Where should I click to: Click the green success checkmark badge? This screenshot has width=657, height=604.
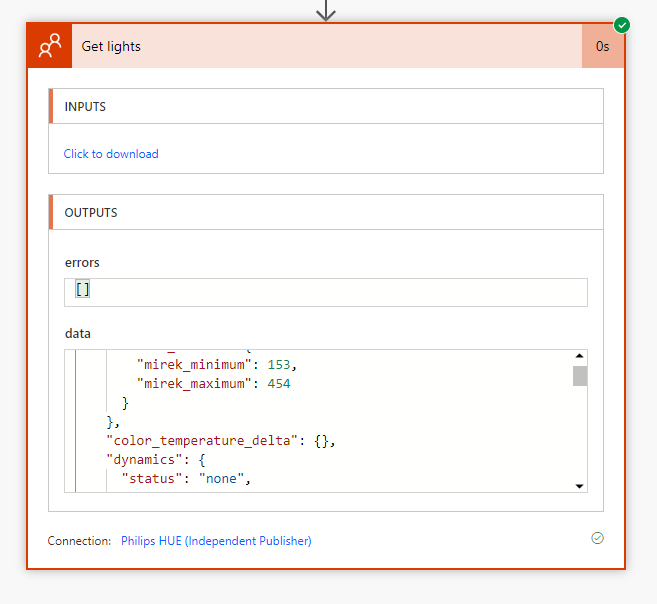[x=621, y=24]
